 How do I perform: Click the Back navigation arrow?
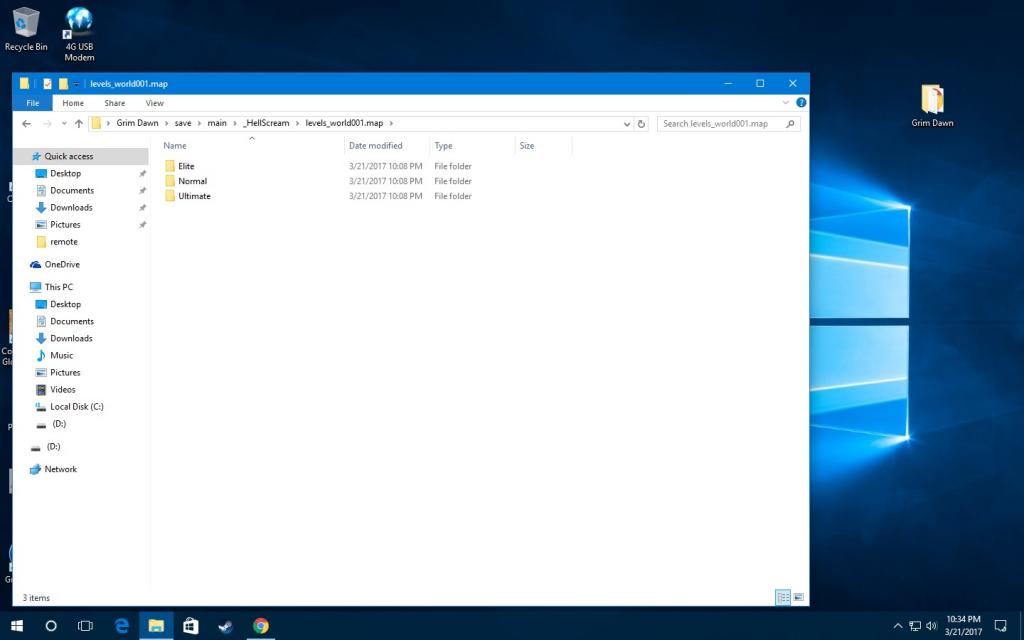pyautogui.click(x=26, y=123)
